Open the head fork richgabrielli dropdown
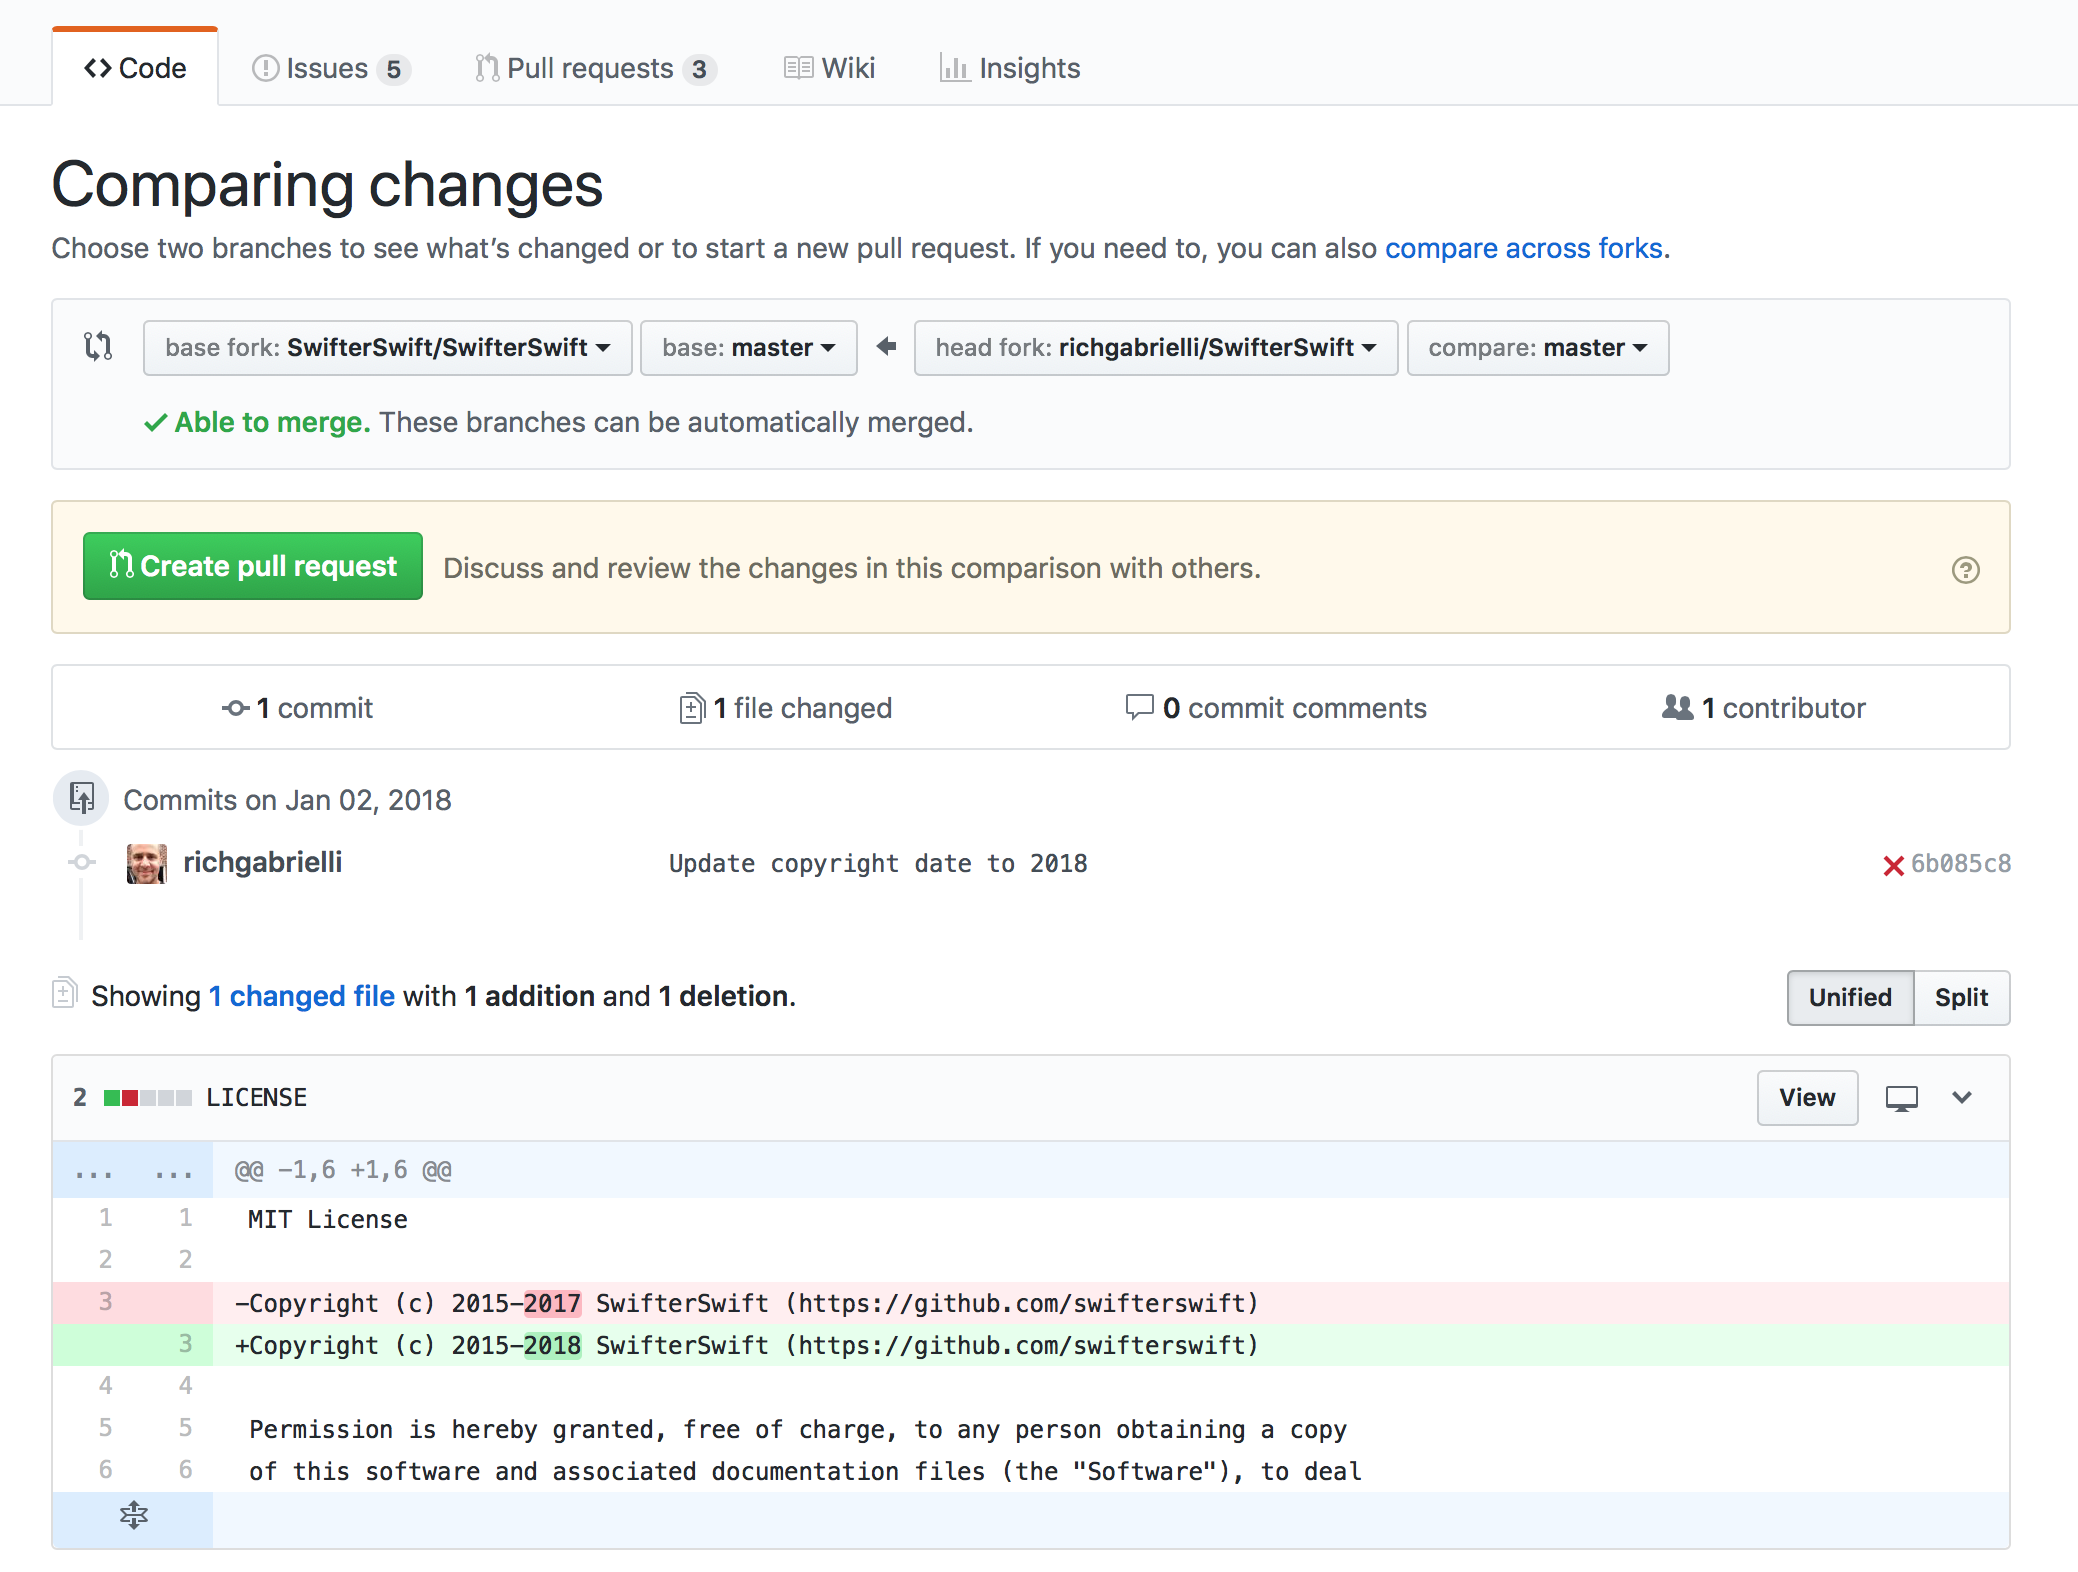Viewport: 2078px width, 1572px height. [1155, 348]
